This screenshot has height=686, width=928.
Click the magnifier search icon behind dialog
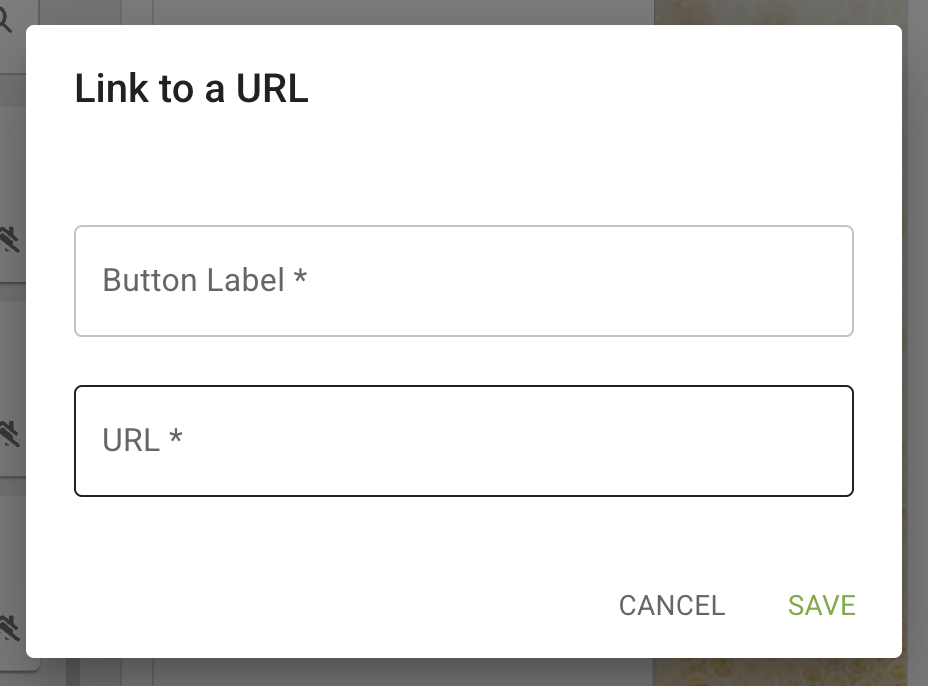[x=6, y=22]
